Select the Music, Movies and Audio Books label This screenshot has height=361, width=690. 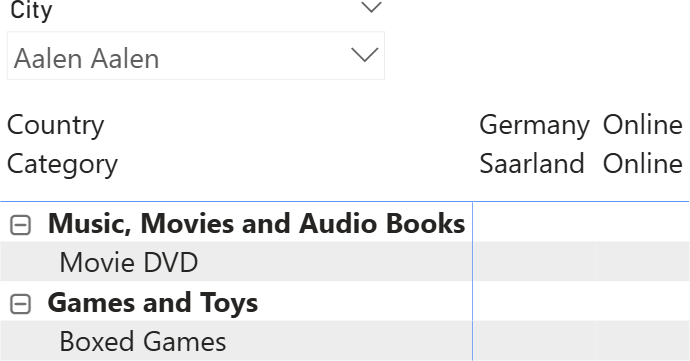[x=257, y=223]
